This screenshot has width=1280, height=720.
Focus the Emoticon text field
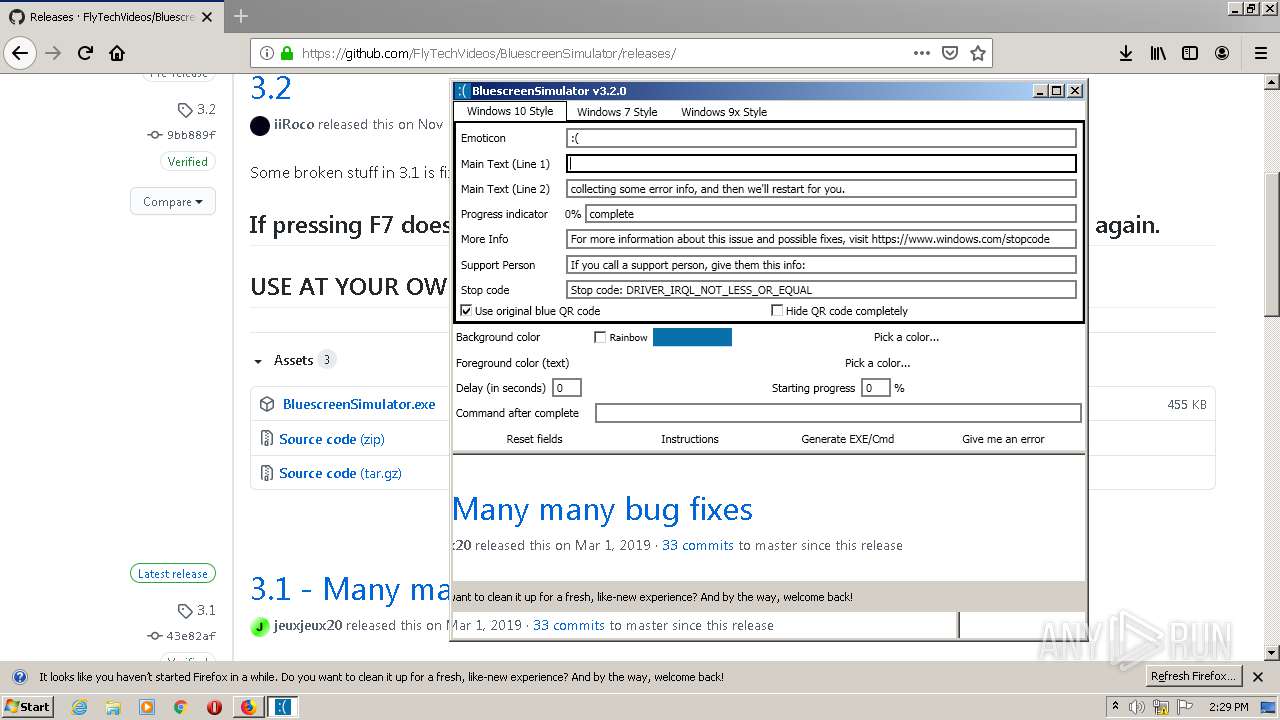click(821, 138)
